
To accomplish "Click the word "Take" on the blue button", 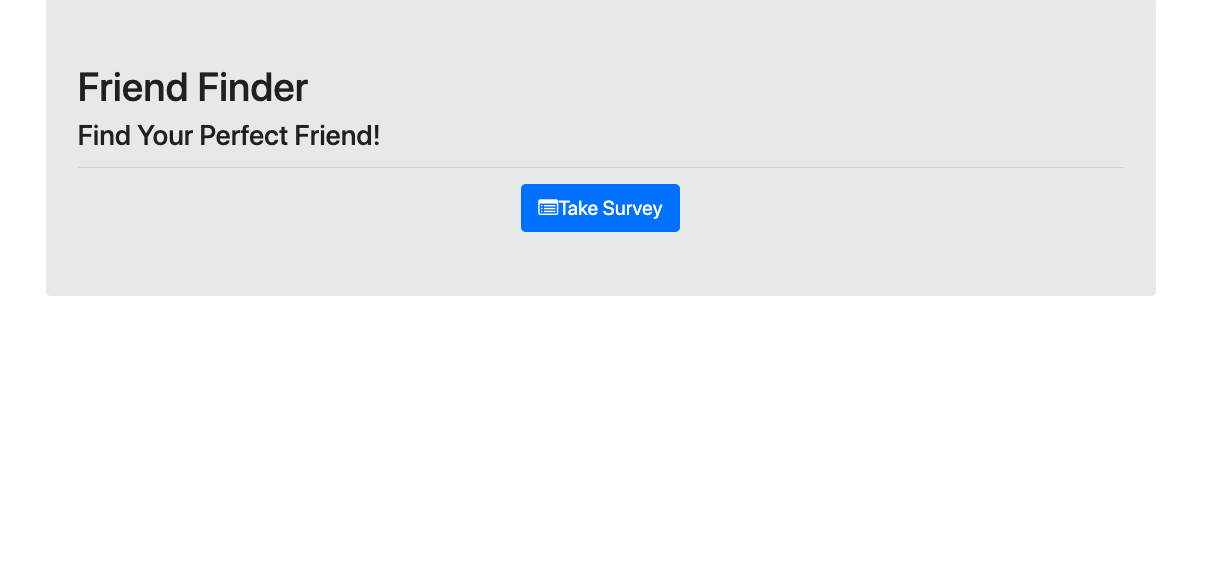I will (578, 208).
